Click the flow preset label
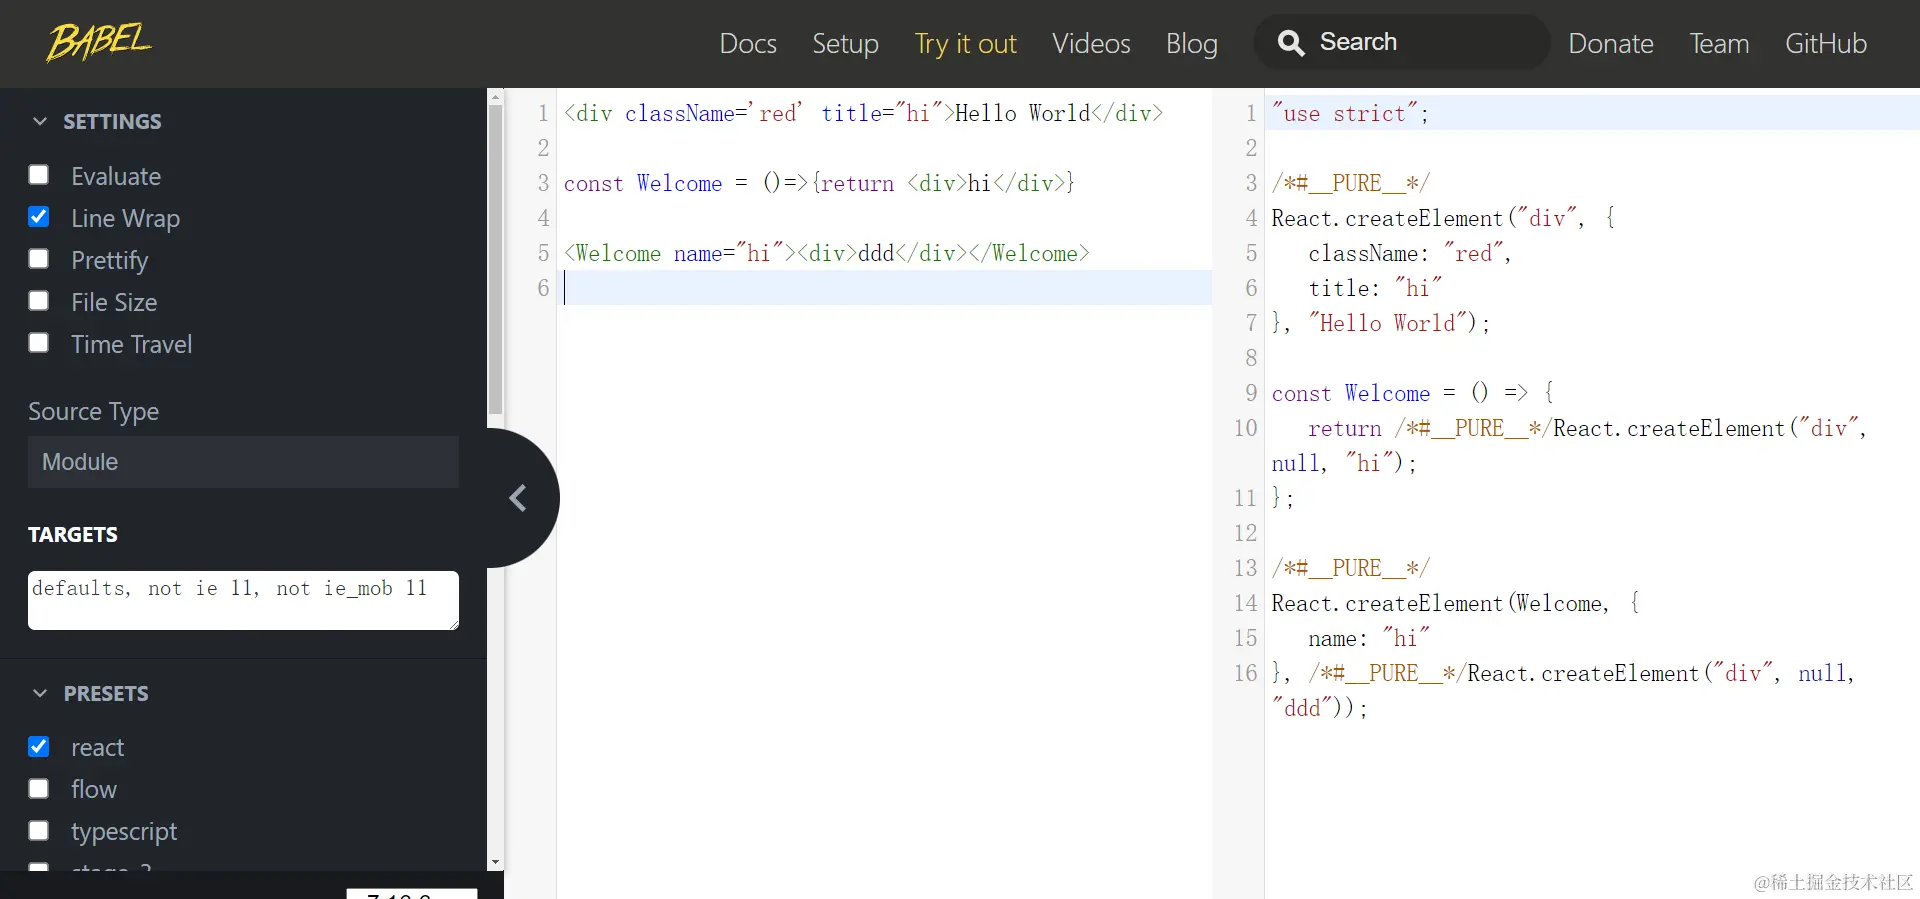 pyautogui.click(x=94, y=790)
